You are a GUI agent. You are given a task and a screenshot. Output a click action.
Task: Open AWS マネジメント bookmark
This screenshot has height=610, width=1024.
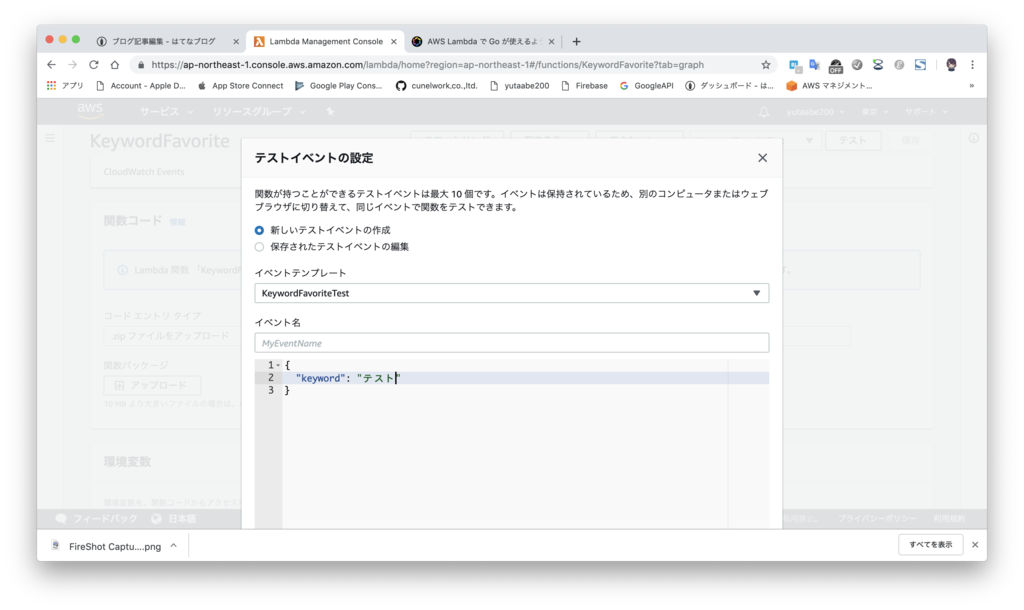(x=829, y=86)
